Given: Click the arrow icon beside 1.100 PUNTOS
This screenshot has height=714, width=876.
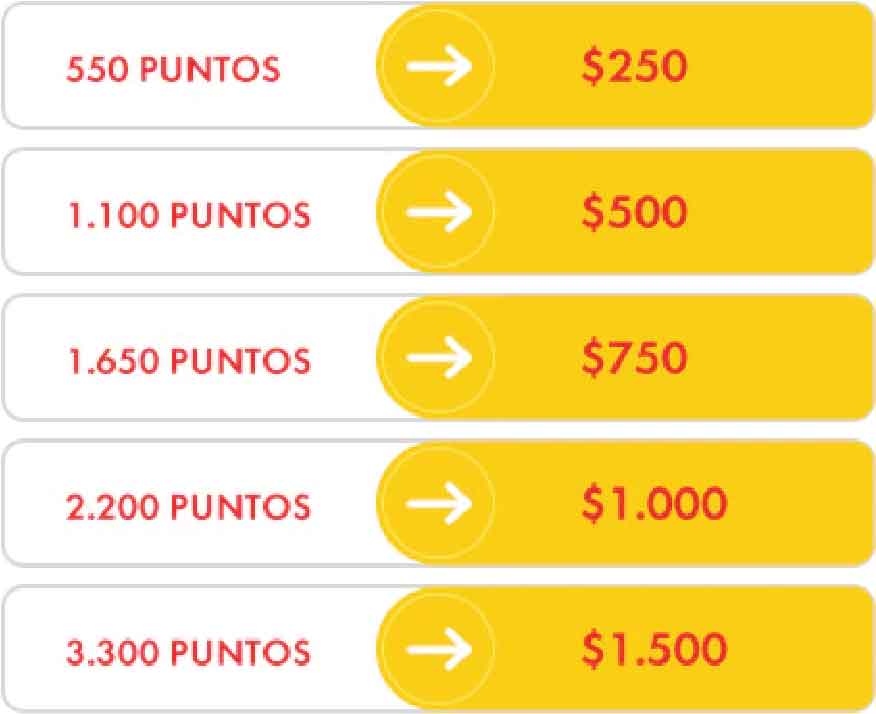Looking at the screenshot, I should pyautogui.click(x=439, y=212).
